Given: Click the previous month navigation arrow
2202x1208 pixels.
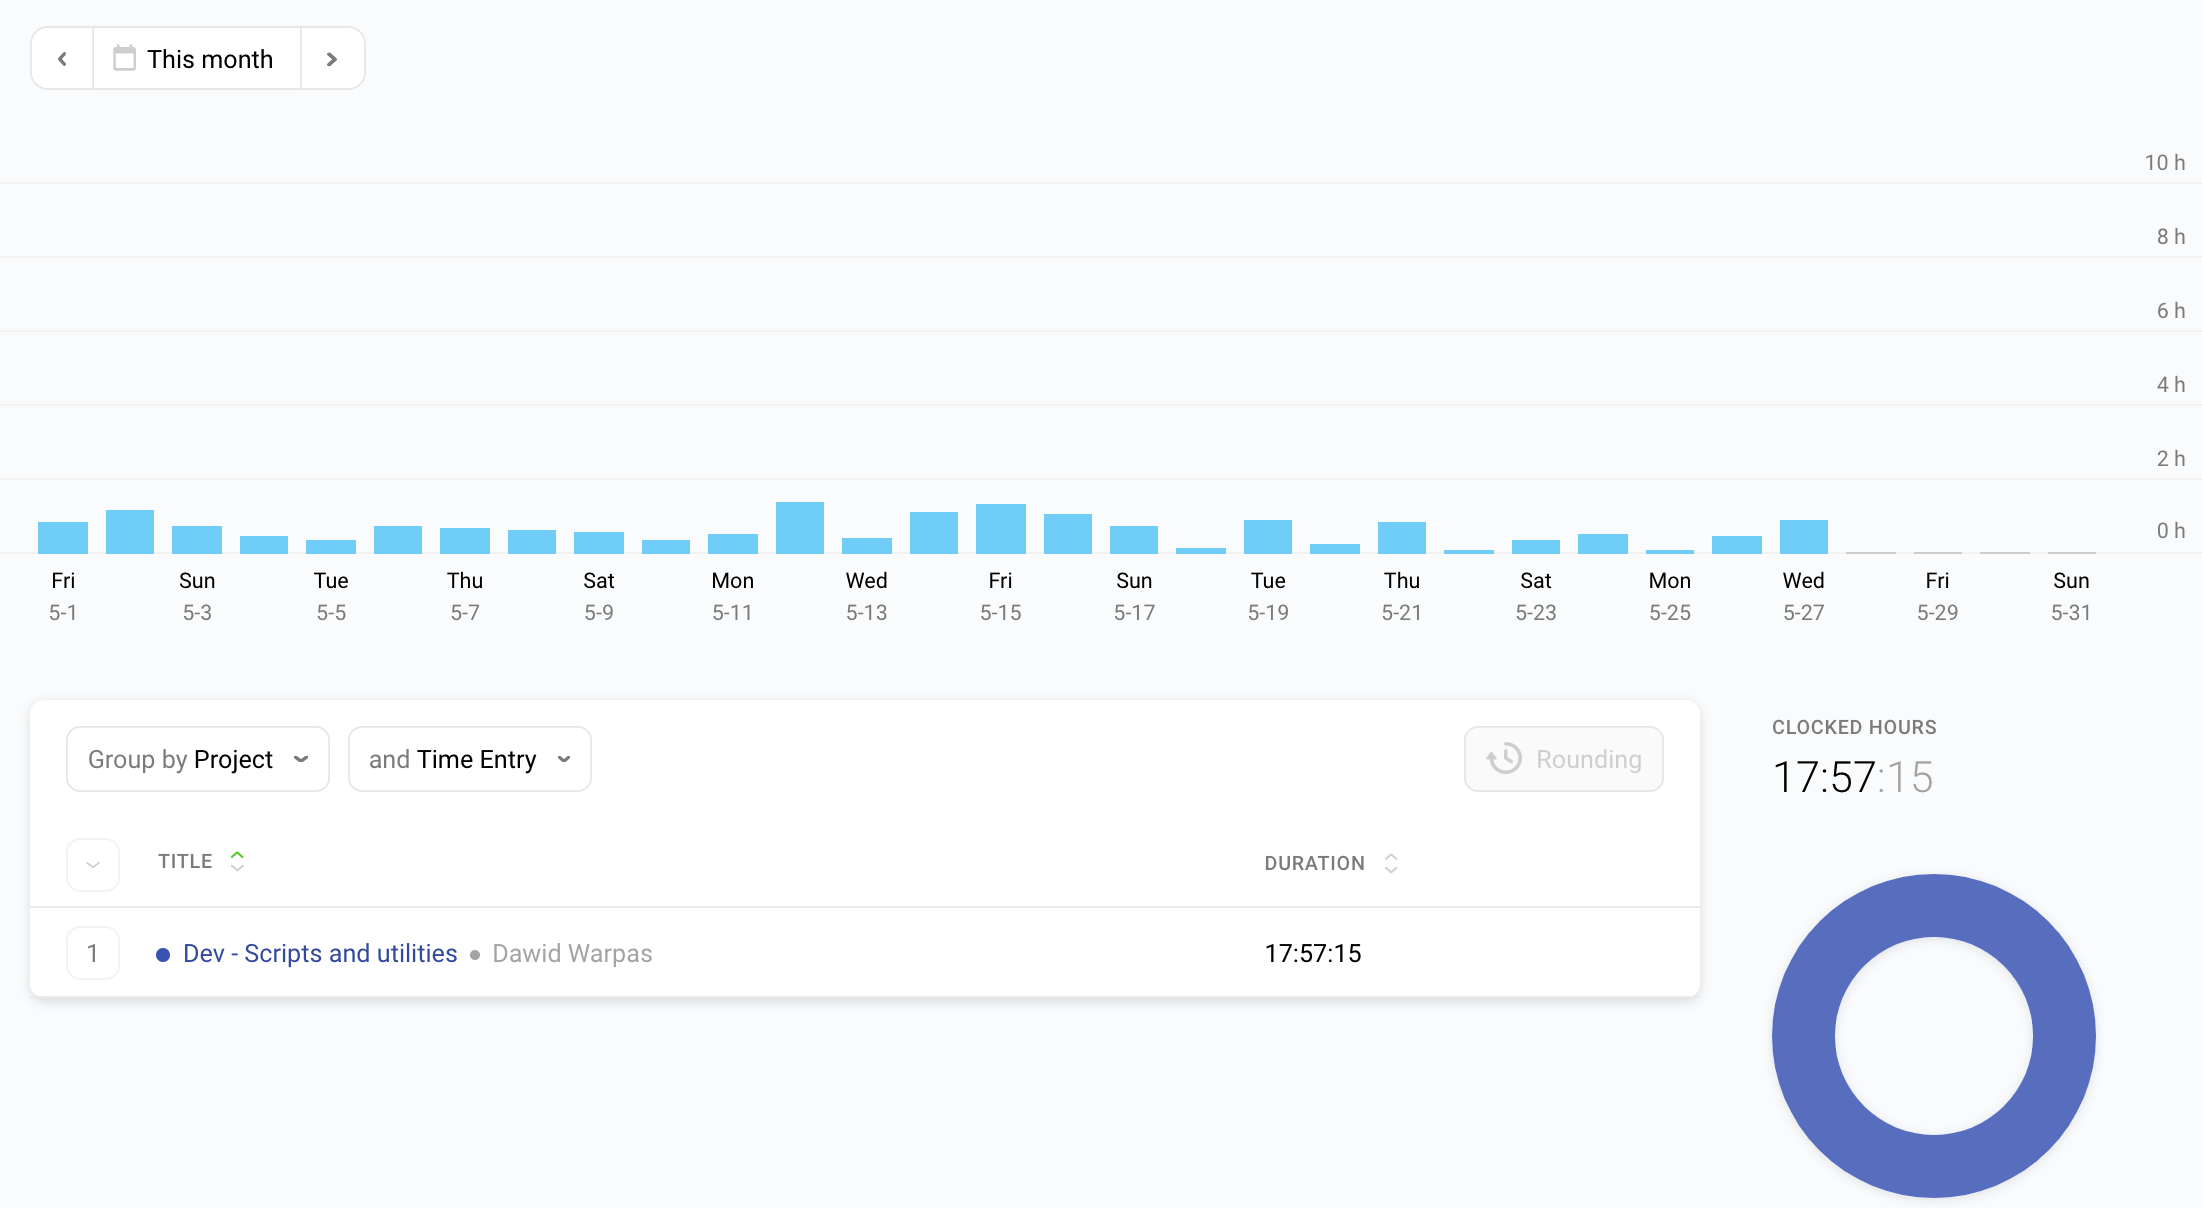Looking at the screenshot, I should [62, 60].
